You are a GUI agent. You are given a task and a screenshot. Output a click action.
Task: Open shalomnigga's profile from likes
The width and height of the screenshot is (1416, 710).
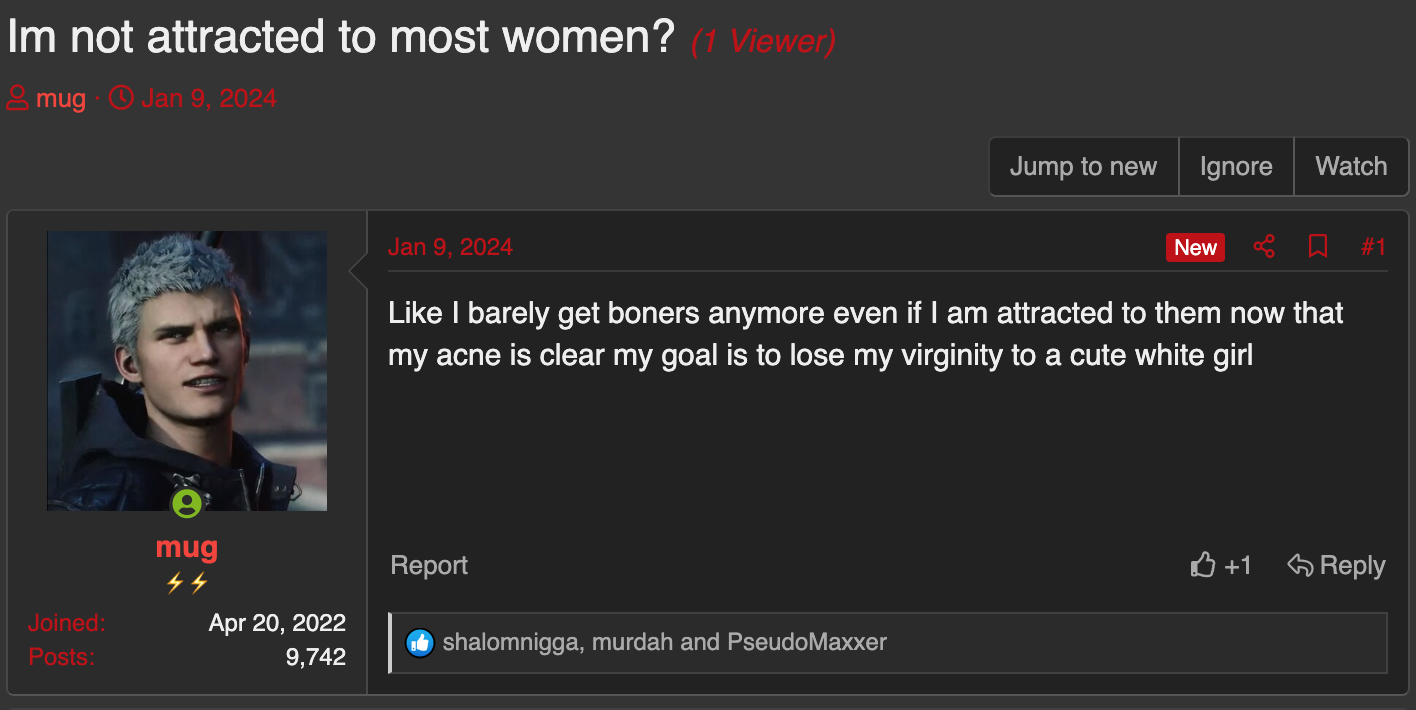510,642
